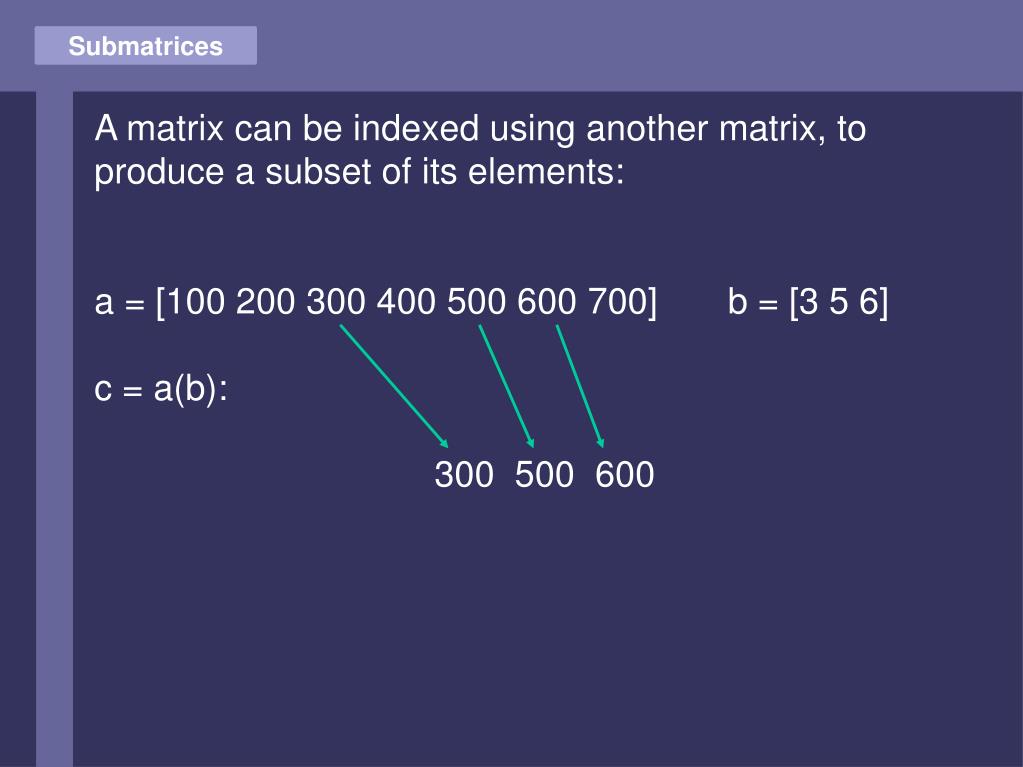
Task: Click the result value 500
Action: (x=544, y=475)
